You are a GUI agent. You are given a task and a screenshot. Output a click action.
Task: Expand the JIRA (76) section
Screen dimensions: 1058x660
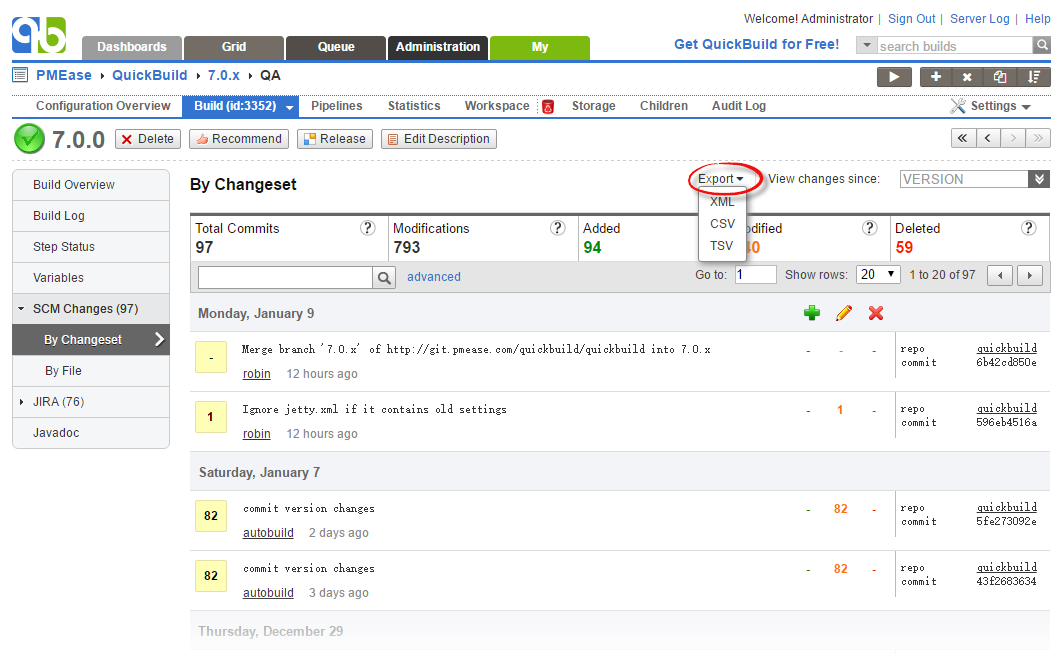(x=22, y=402)
